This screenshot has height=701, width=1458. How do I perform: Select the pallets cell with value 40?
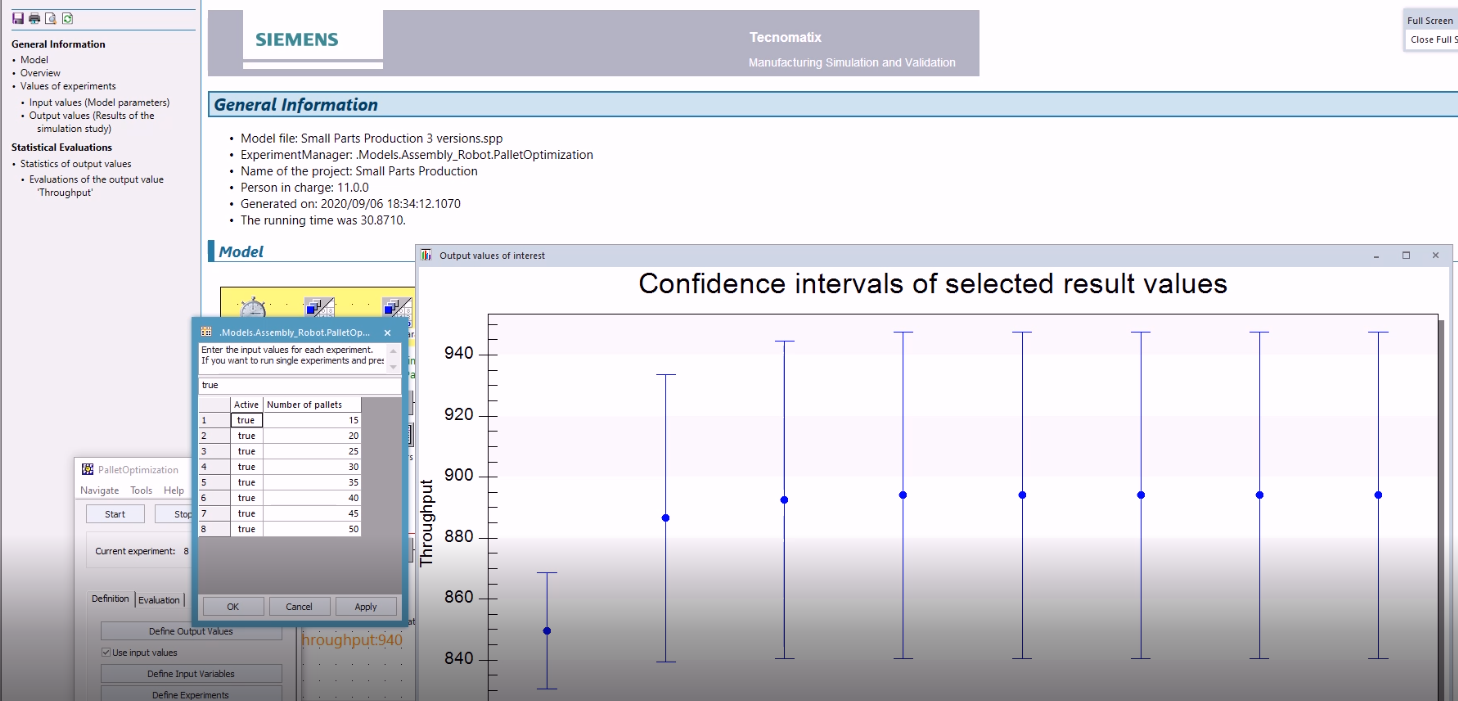tap(312, 498)
